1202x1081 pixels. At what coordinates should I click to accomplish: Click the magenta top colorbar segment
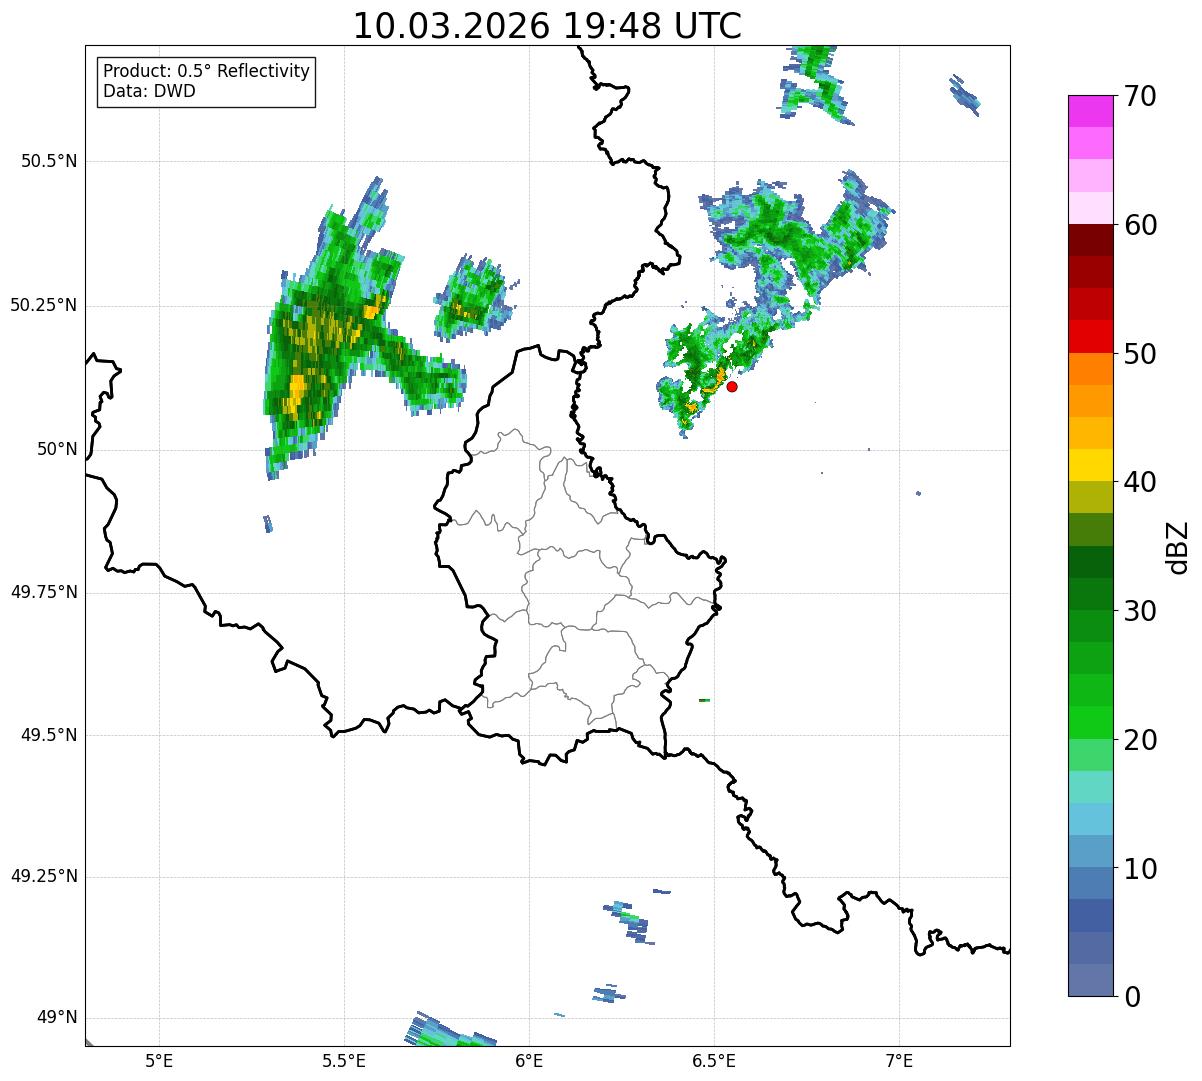(1090, 111)
